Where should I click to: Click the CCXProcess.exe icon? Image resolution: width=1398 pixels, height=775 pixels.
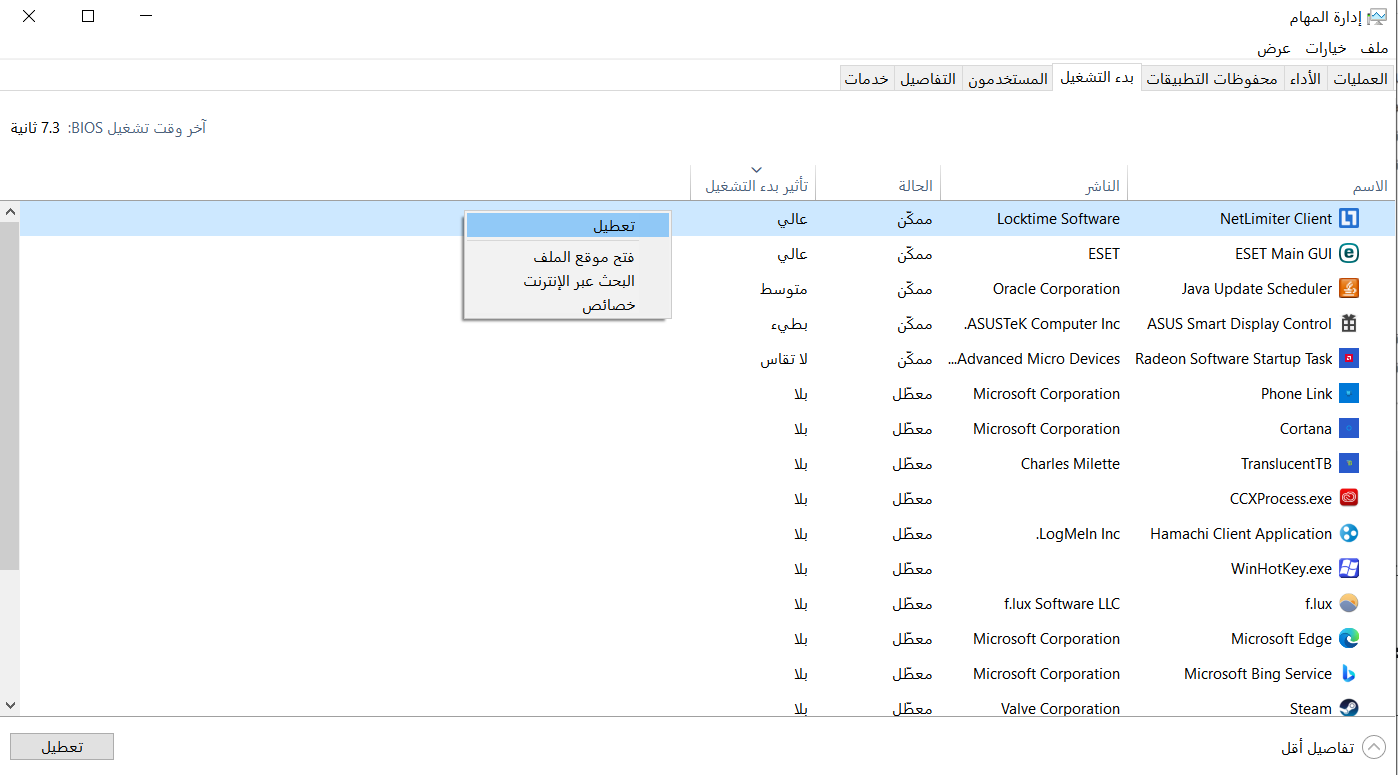click(x=1349, y=499)
